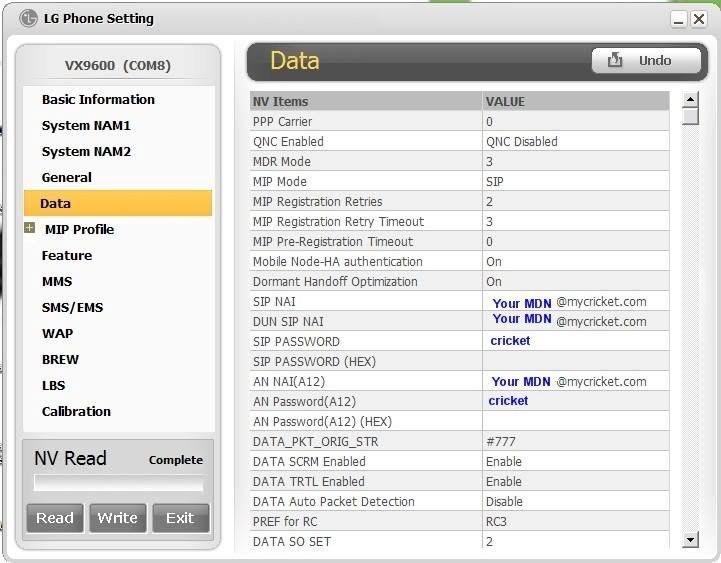The height and width of the screenshot is (563, 721).
Task: Click the AN NAI(A12) value field
Action: 576,381
